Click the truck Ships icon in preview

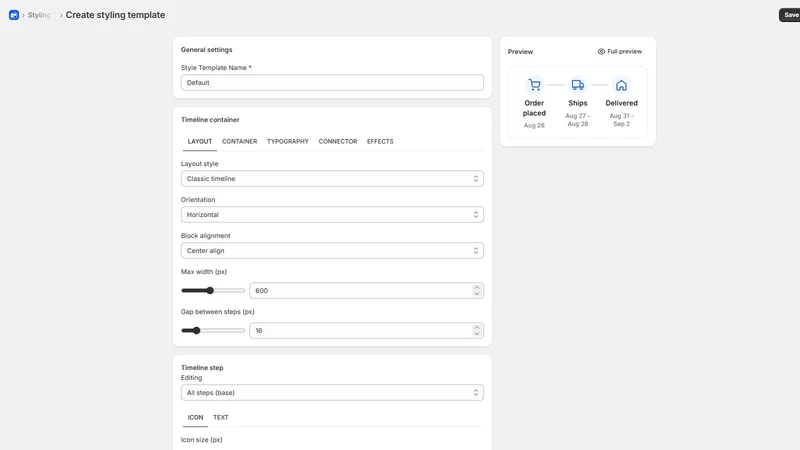pos(578,85)
